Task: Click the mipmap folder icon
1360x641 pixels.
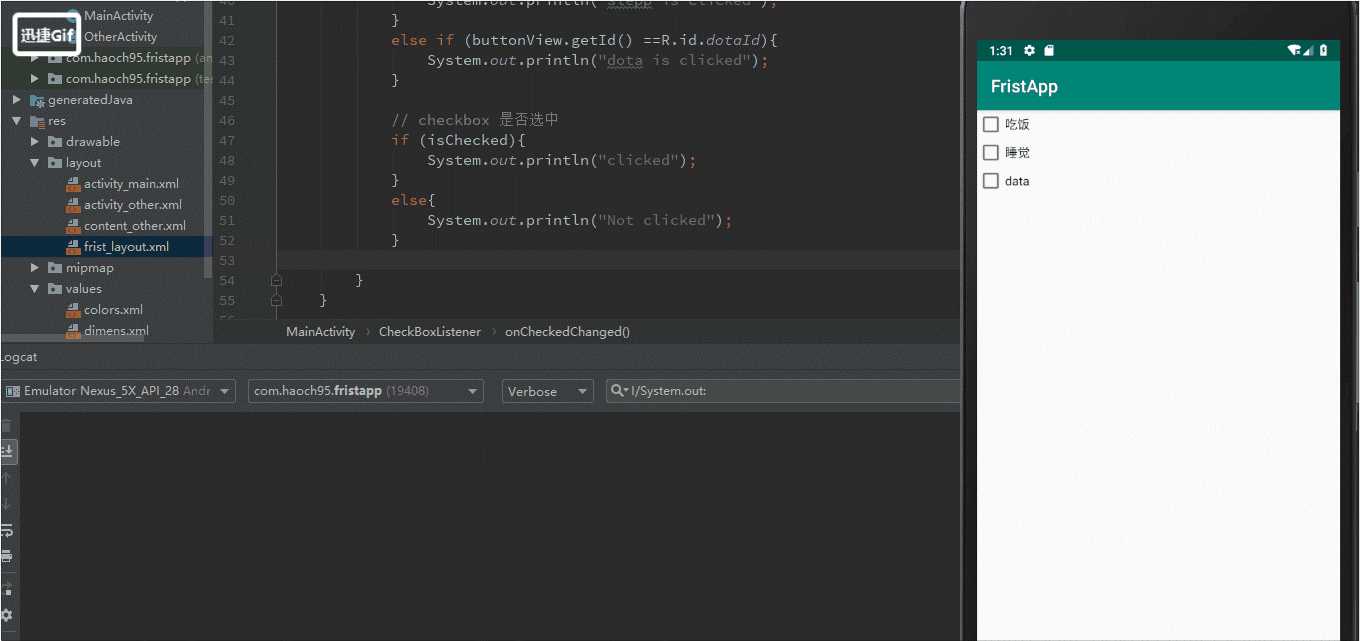Action: point(55,268)
